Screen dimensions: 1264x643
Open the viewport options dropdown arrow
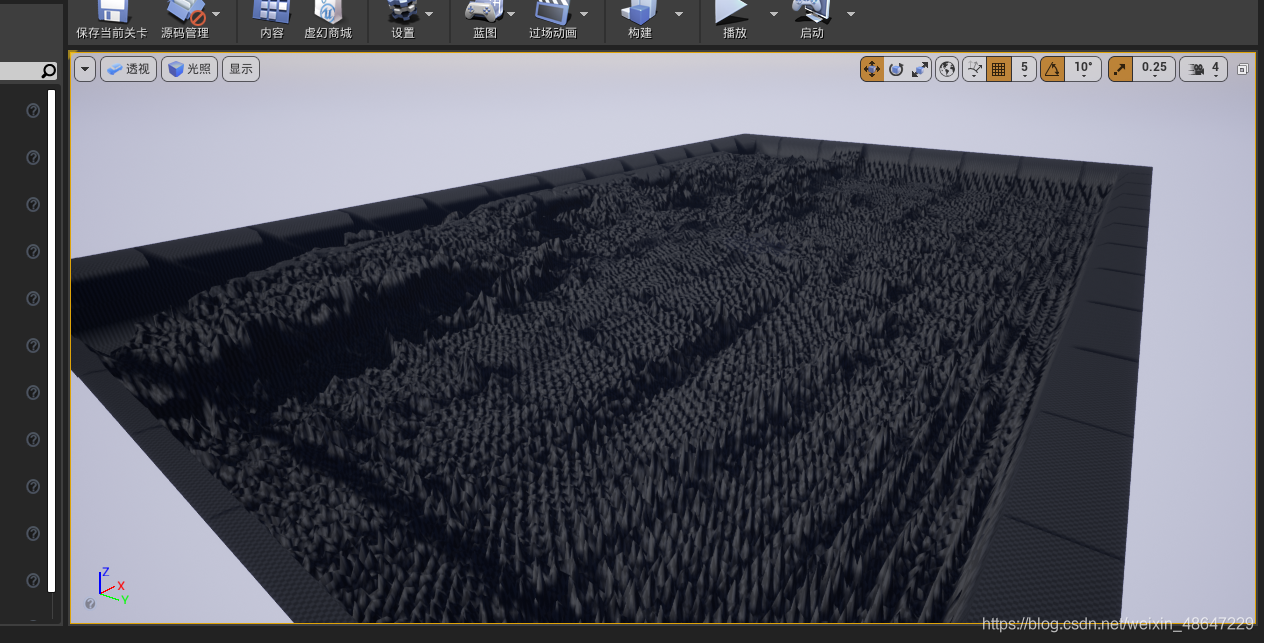[85, 69]
